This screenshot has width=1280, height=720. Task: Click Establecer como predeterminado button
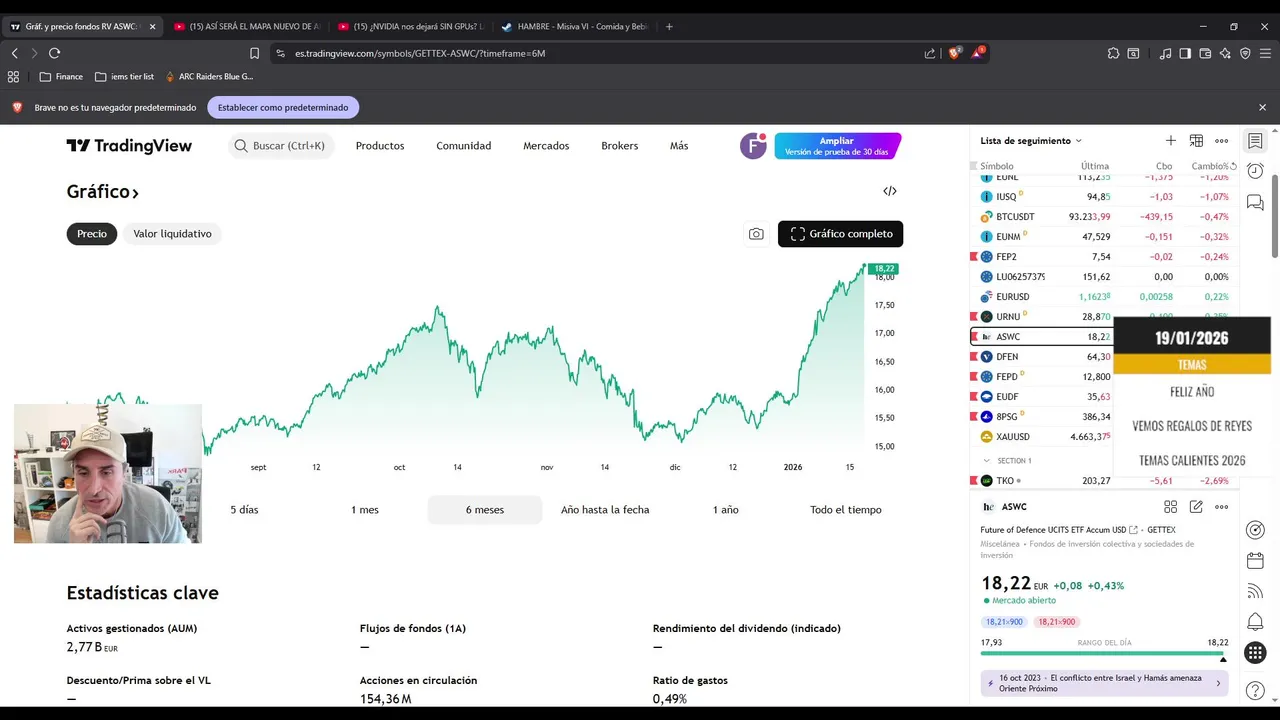283,107
